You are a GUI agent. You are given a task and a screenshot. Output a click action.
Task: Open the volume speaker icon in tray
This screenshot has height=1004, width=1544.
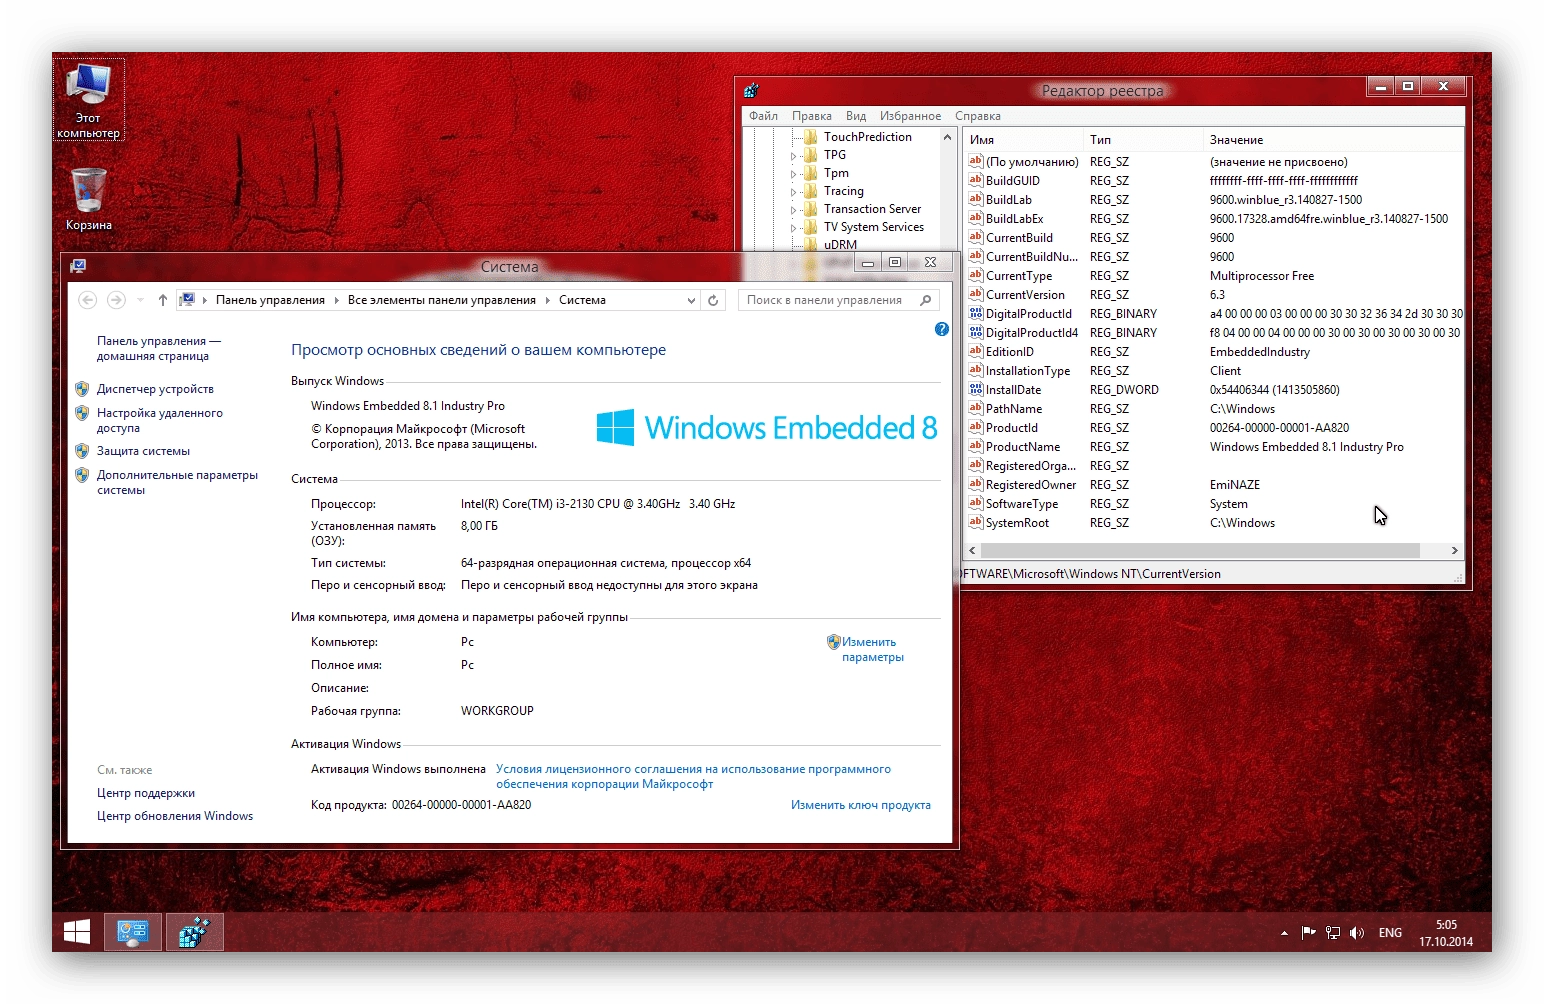(x=1356, y=933)
